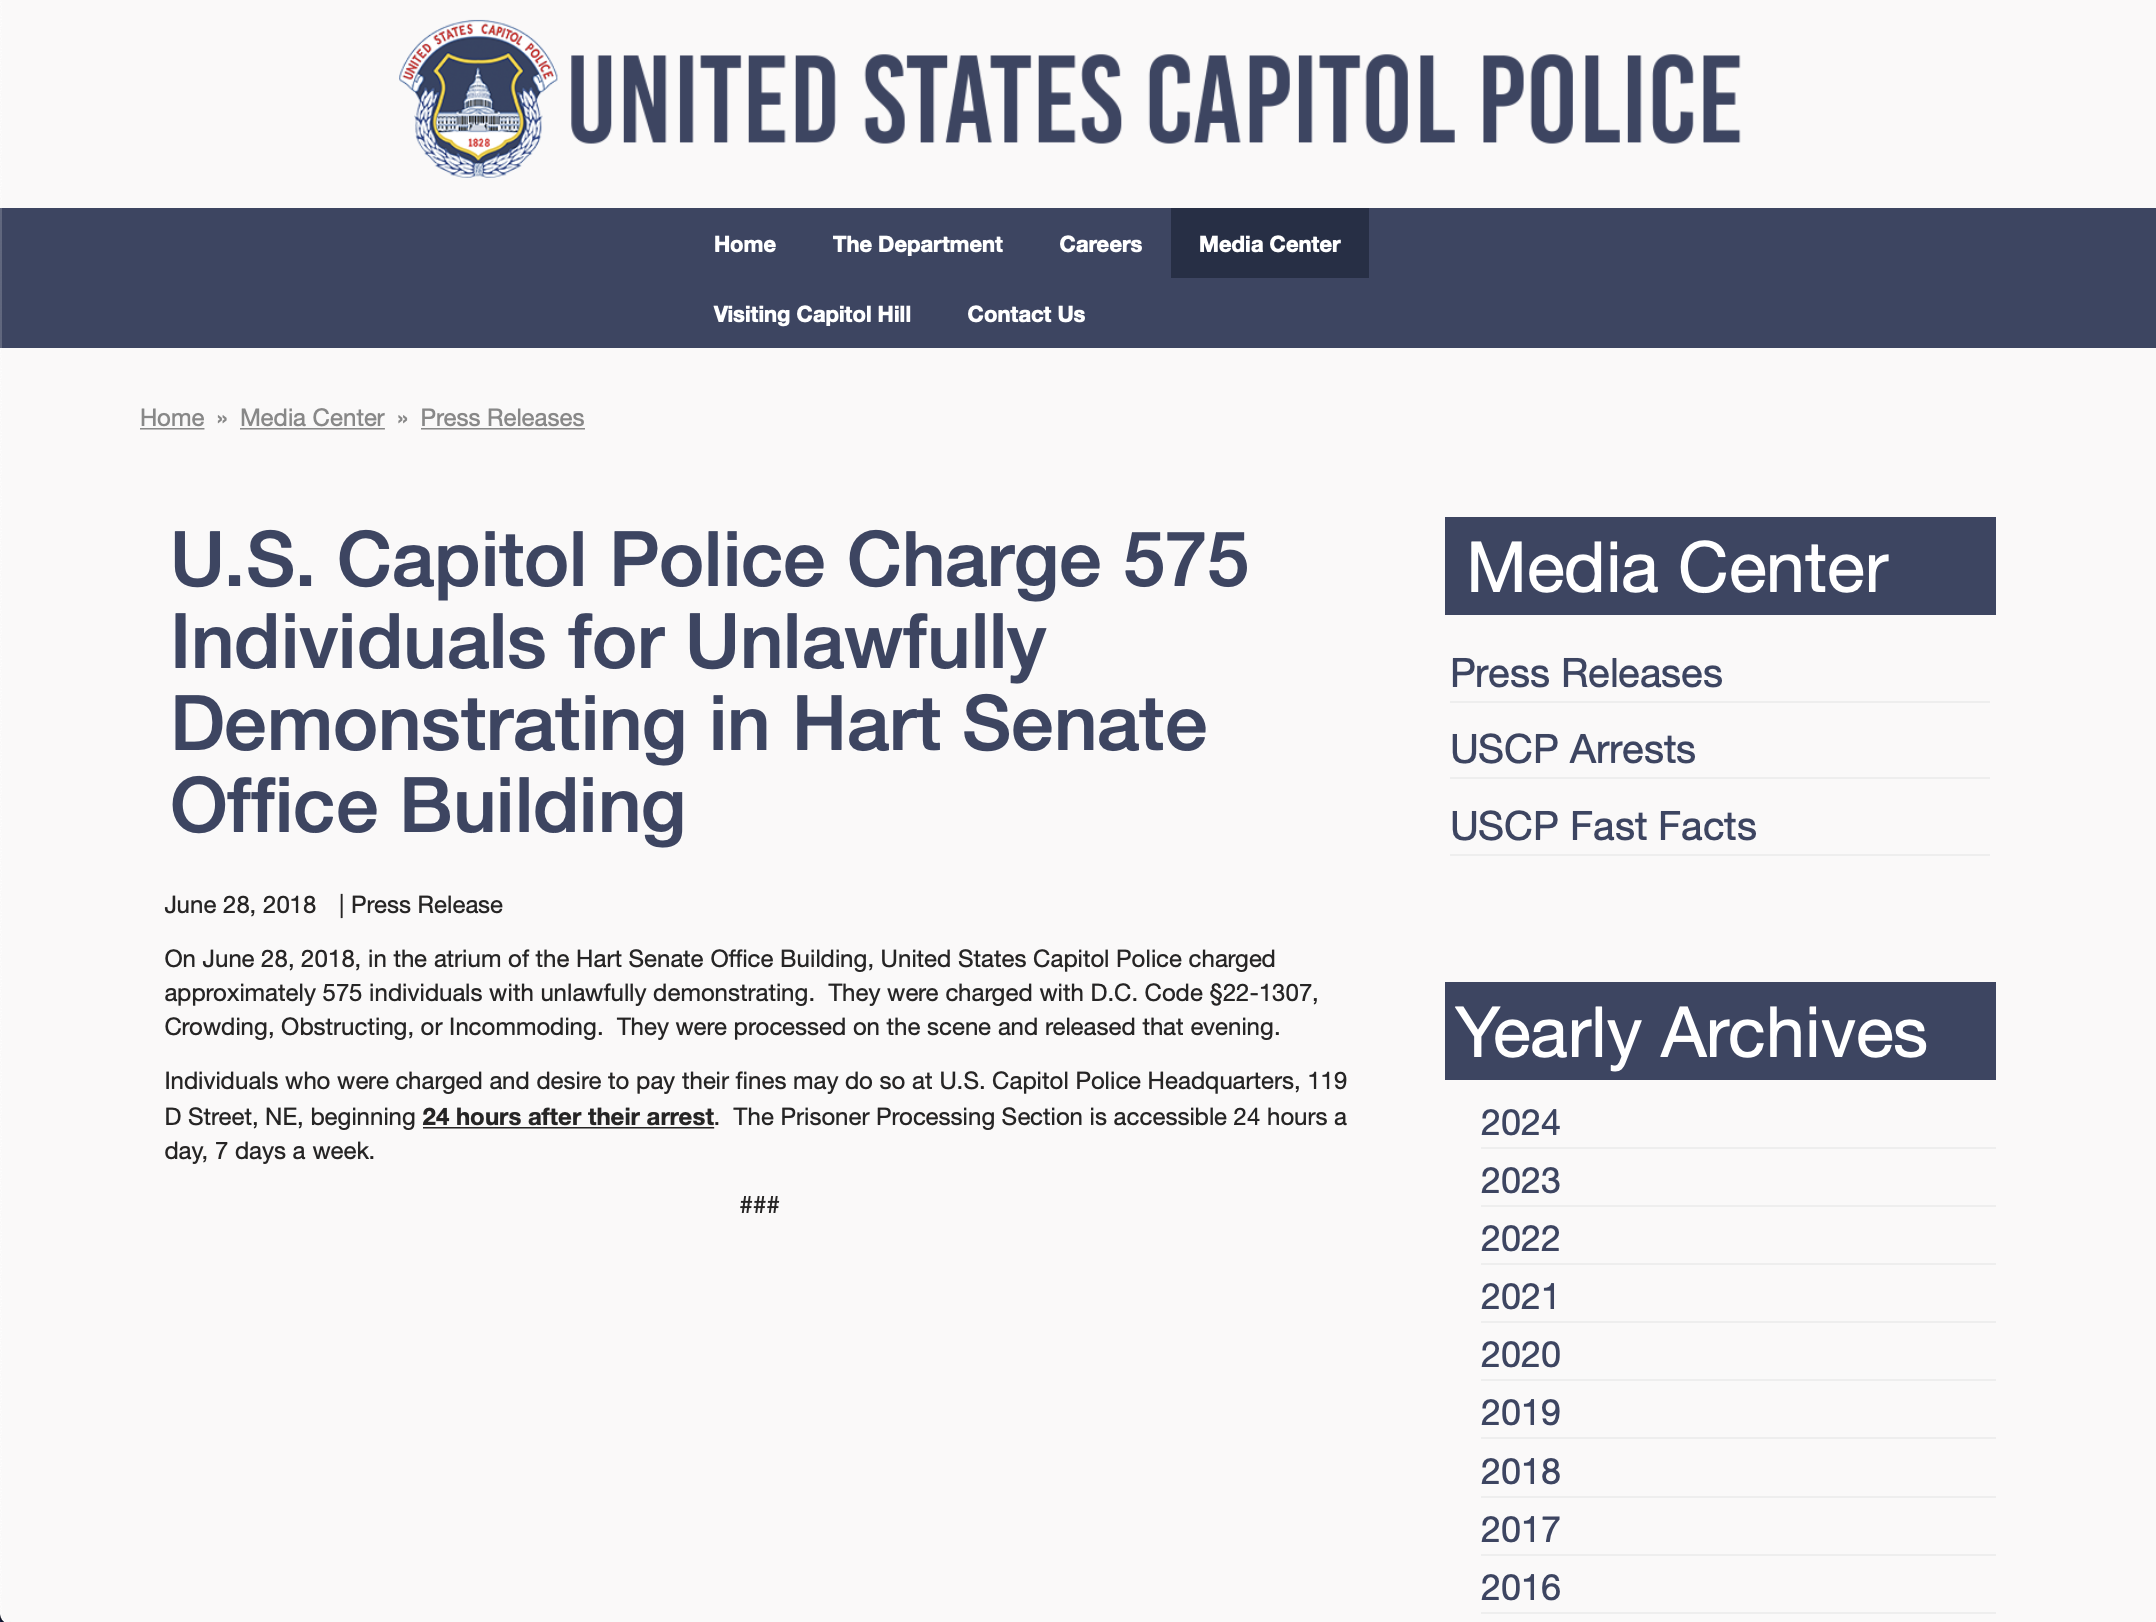
Task: Click the Yearly Archives sidebar heading
Action: pyautogui.click(x=1720, y=1031)
